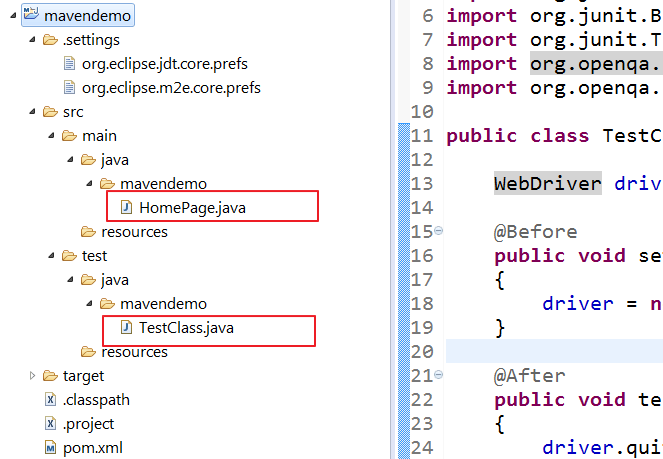Select org.eclipse.m2e.core.prefs file name
Viewport: 663px width, 459px height.
coord(171,88)
